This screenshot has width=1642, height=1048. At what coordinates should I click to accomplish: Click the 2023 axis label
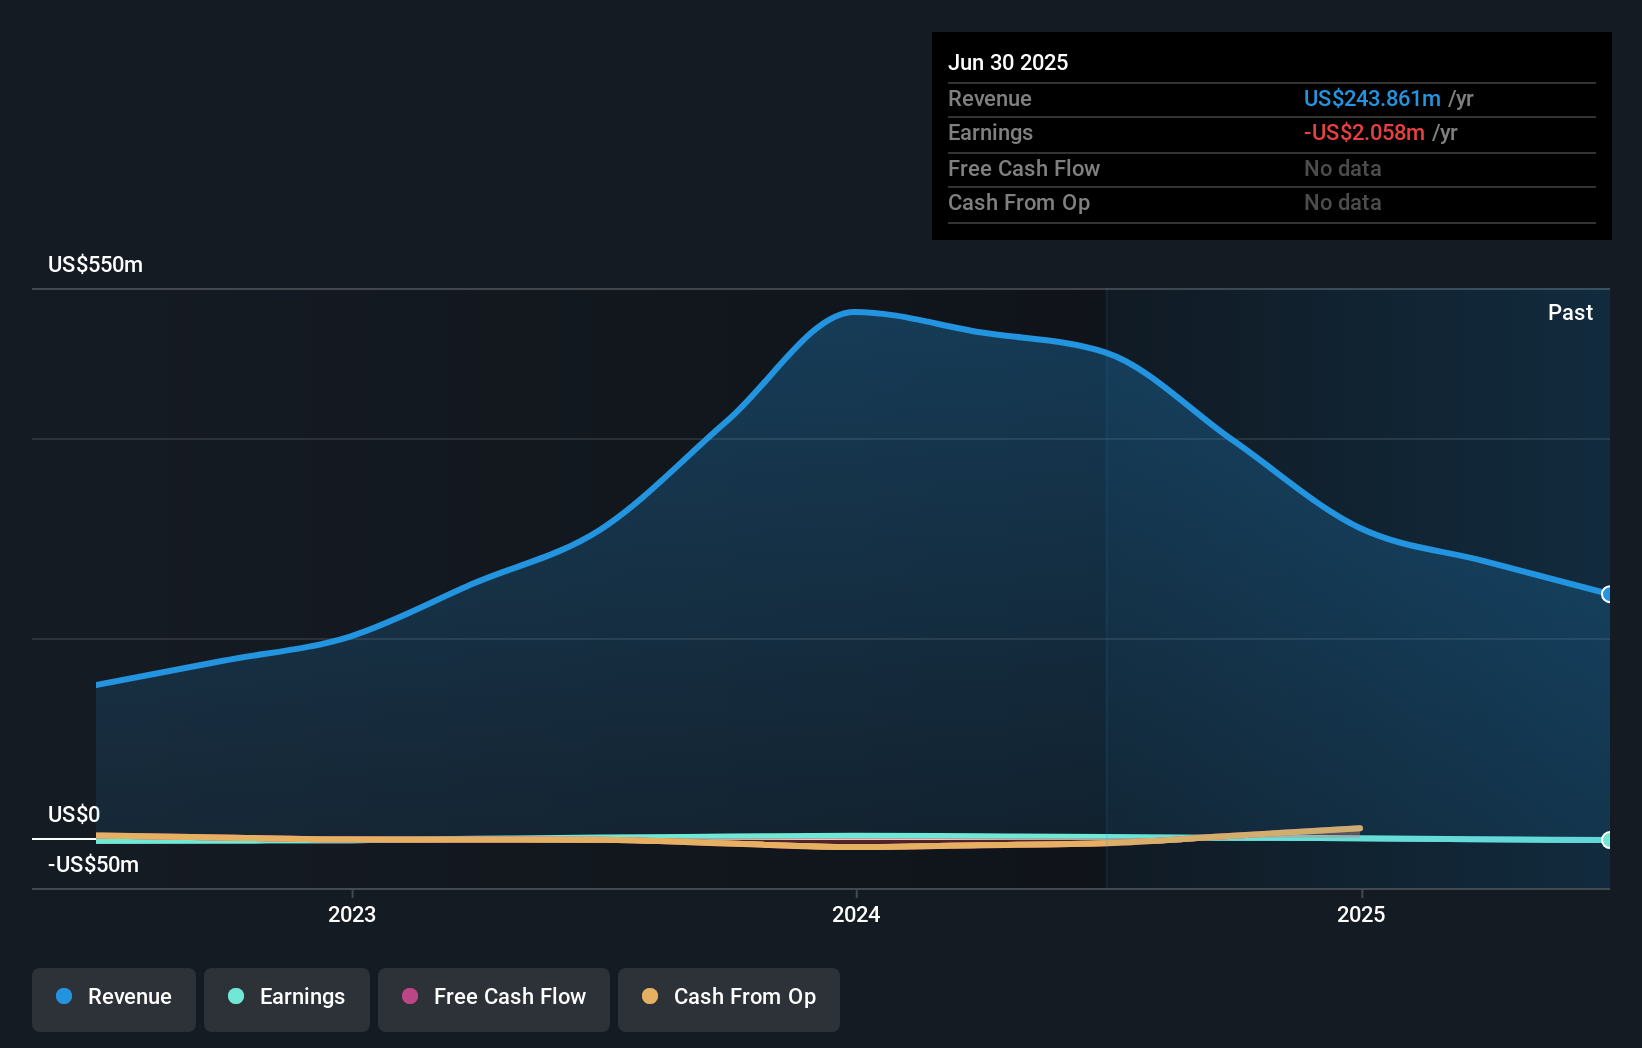click(352, 914)
